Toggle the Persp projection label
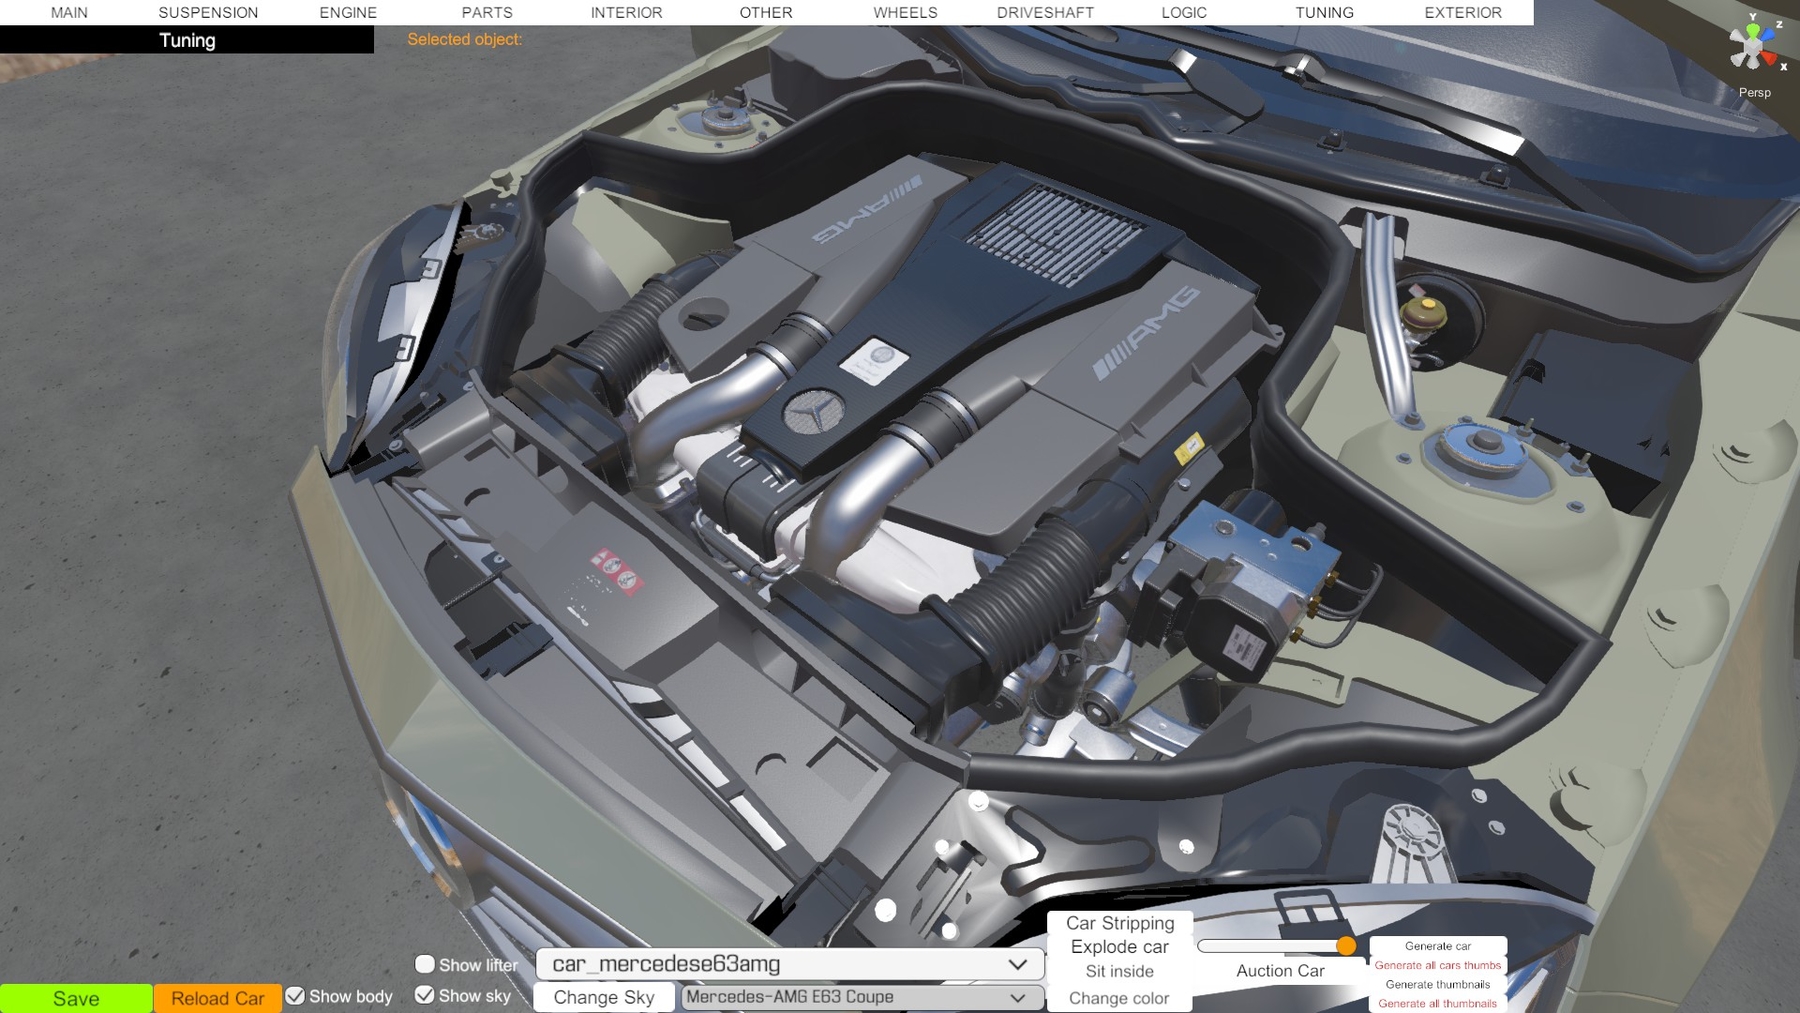The height and width of the screenshot is (1013, 1800). [1754, 92]
